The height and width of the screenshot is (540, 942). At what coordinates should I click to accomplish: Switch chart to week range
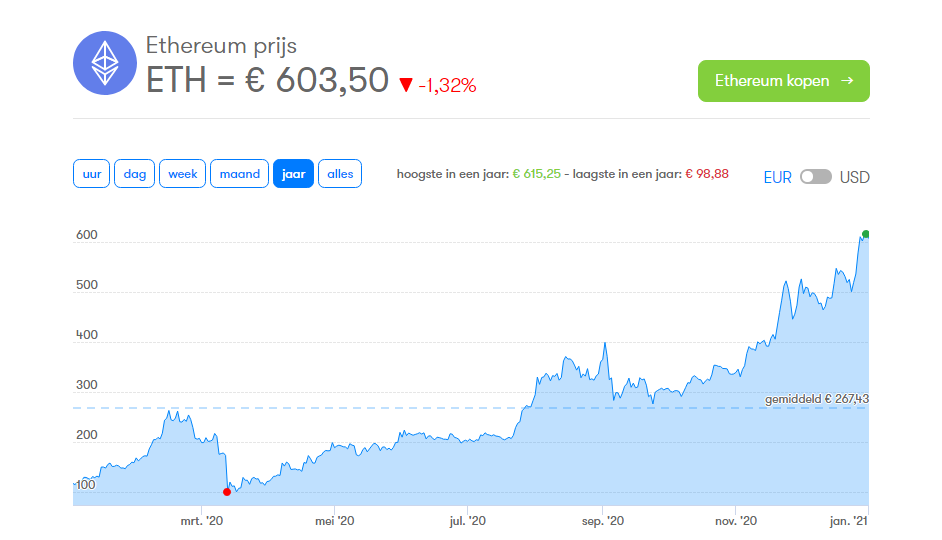tap(183, 174)
